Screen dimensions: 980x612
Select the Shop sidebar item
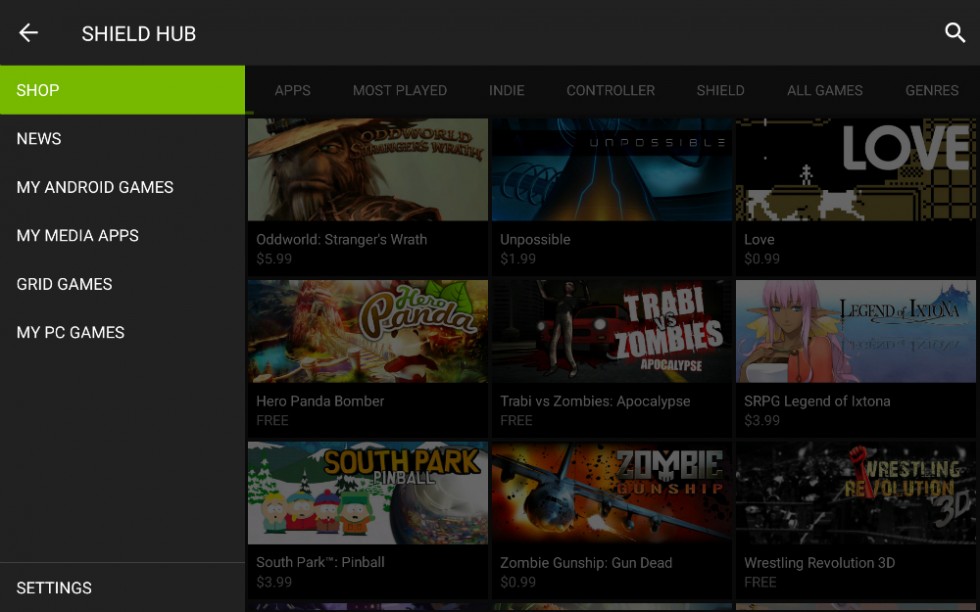click(x=122, y=90)
